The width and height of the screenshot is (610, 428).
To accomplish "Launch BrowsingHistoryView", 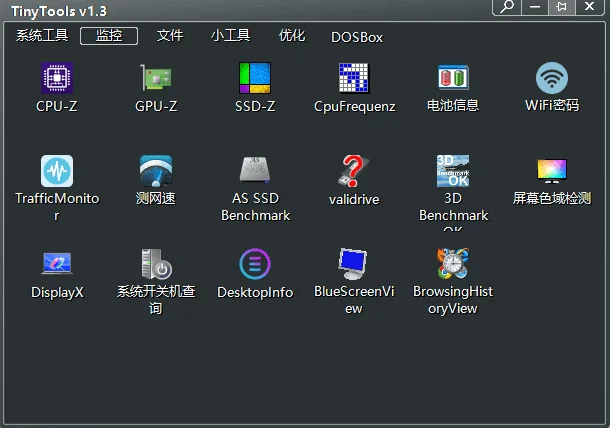I will [x=453, y=265].
